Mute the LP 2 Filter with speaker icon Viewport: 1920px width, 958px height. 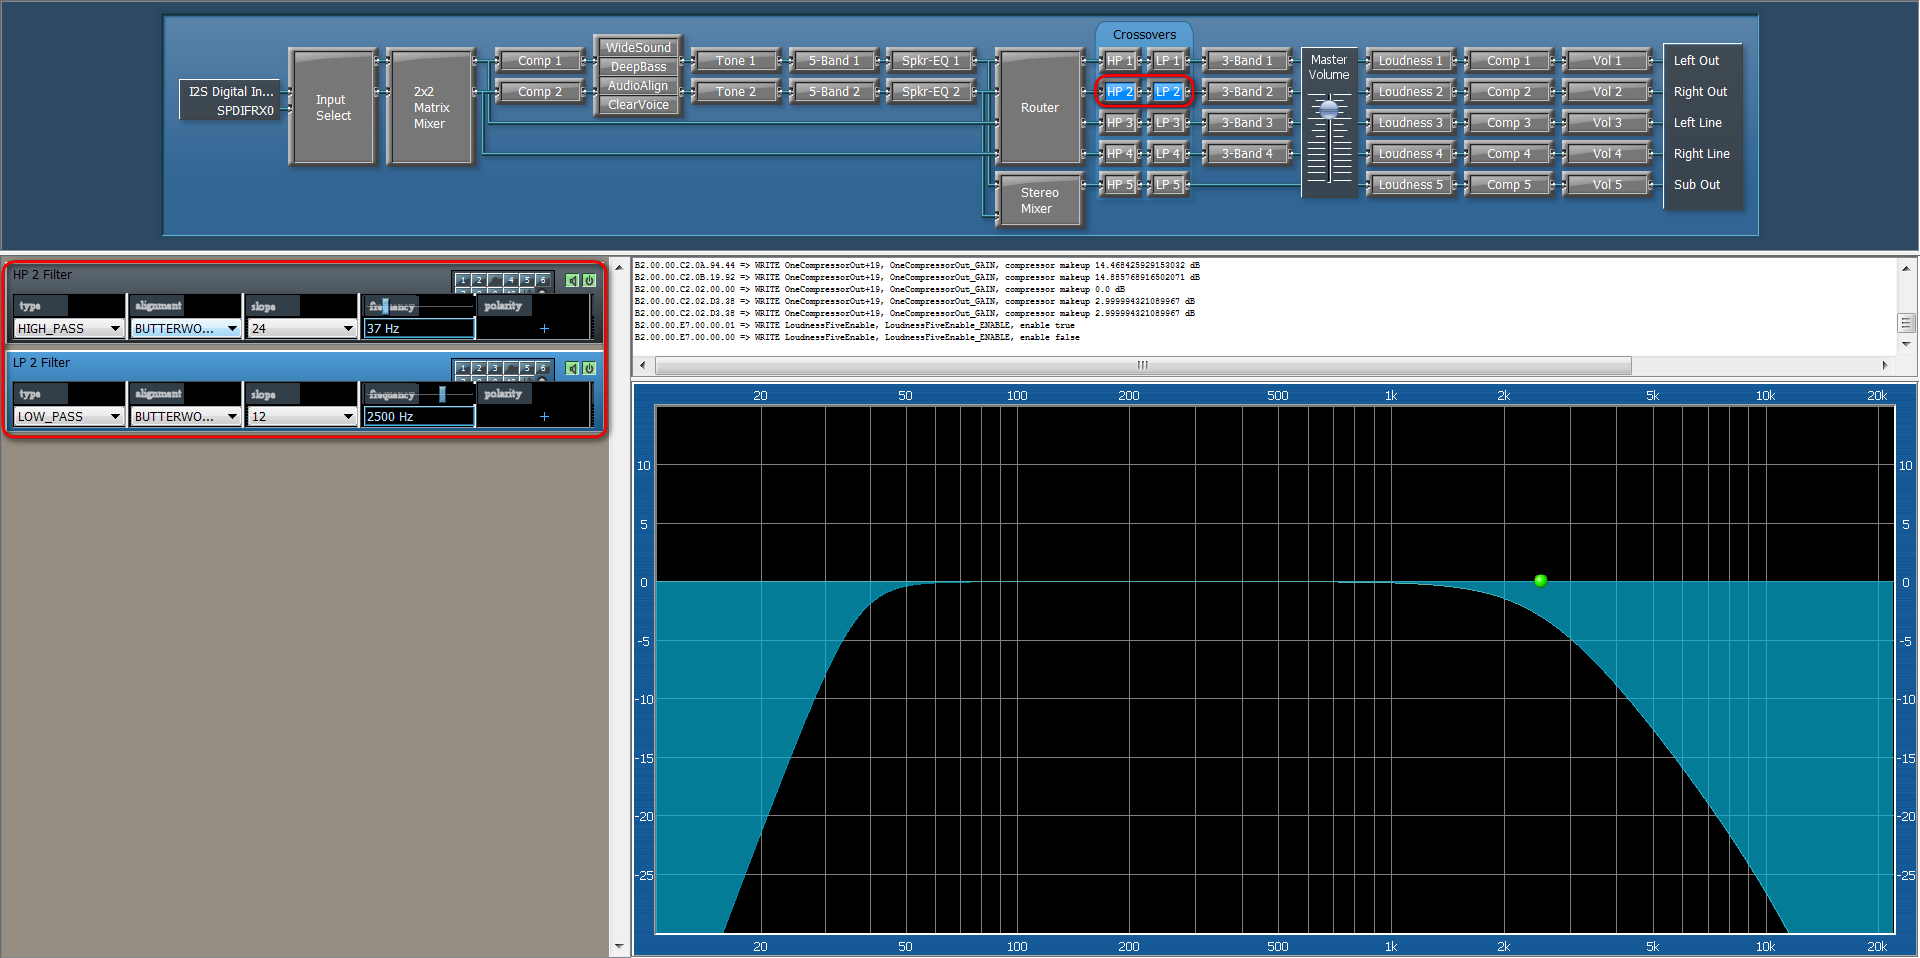point(572,369)
